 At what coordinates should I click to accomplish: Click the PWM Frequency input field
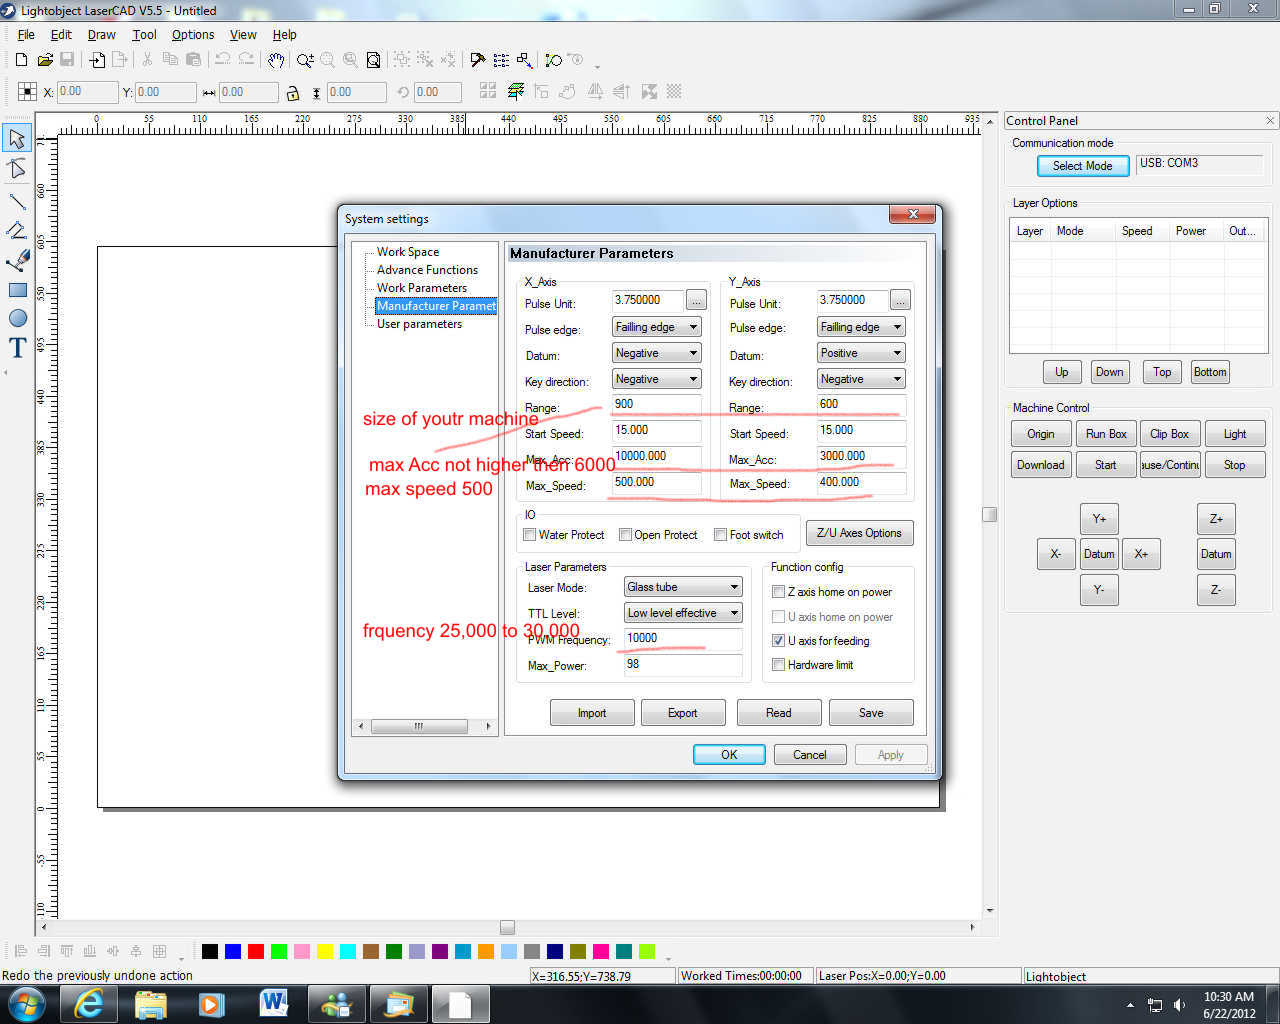(x=683, y=638)
